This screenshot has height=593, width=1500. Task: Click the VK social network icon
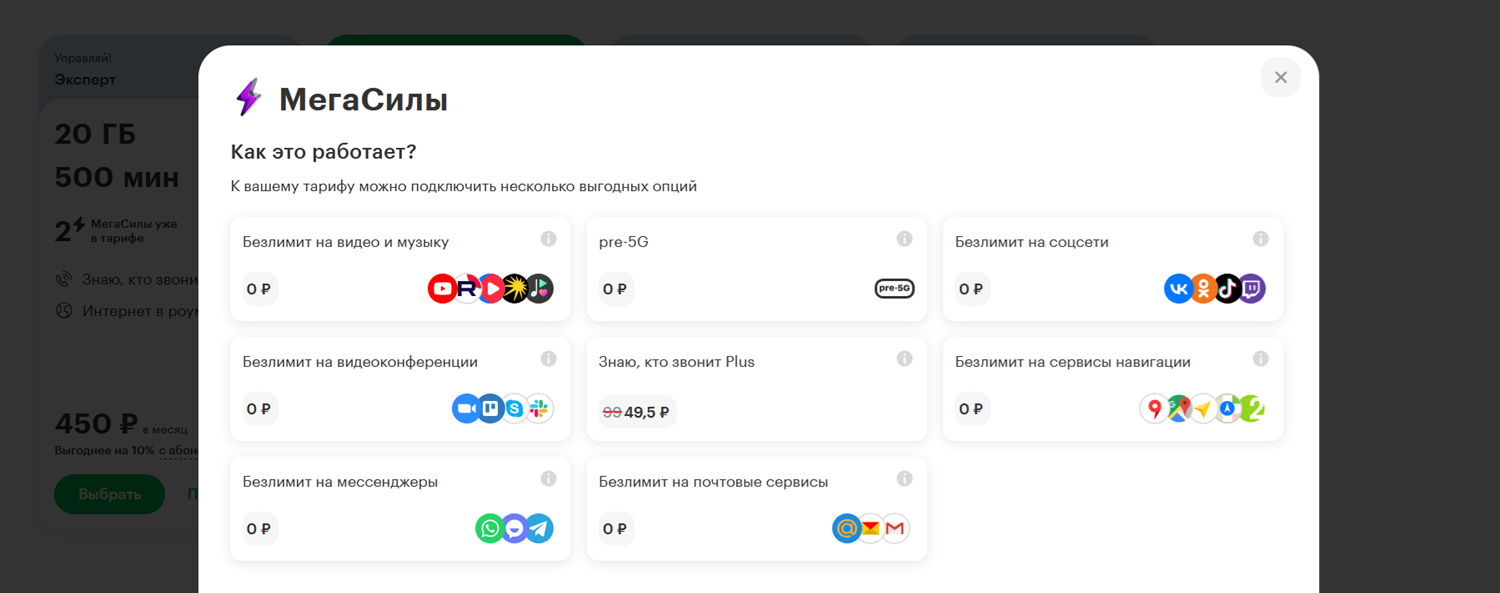pyautogui.click(x=1179, y=289)
